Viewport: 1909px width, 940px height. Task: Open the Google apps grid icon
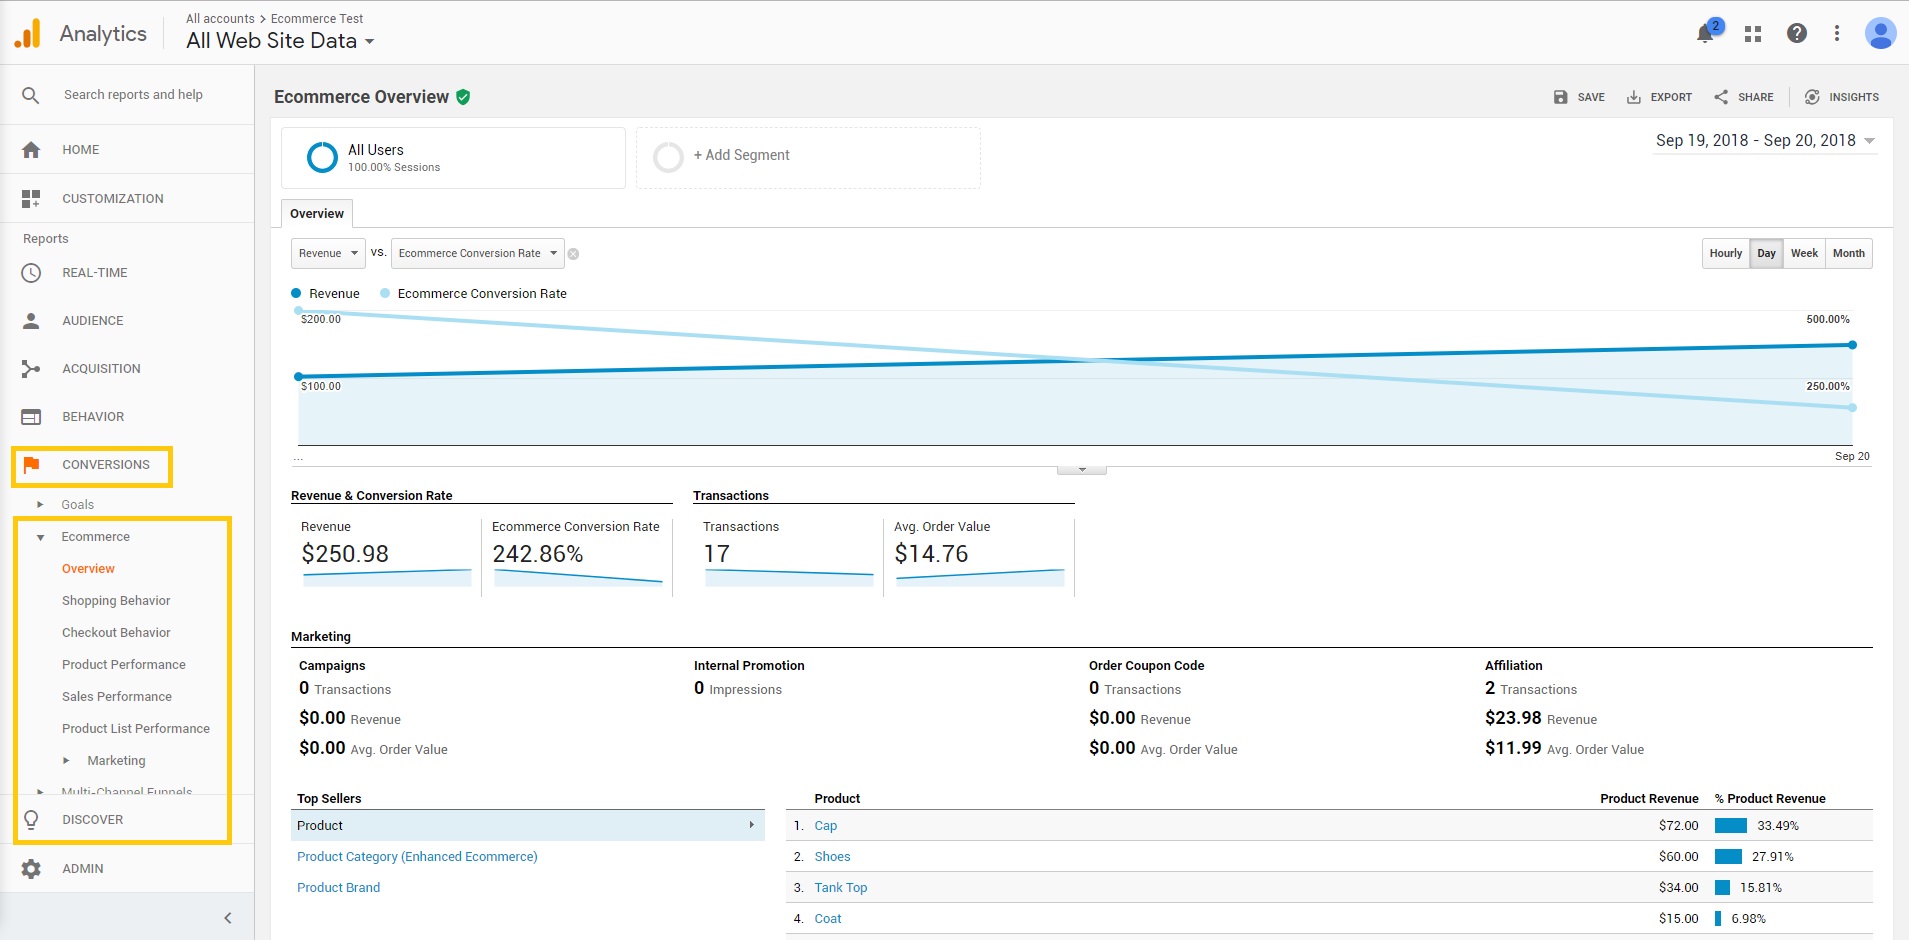click(x=1753, y=34)
